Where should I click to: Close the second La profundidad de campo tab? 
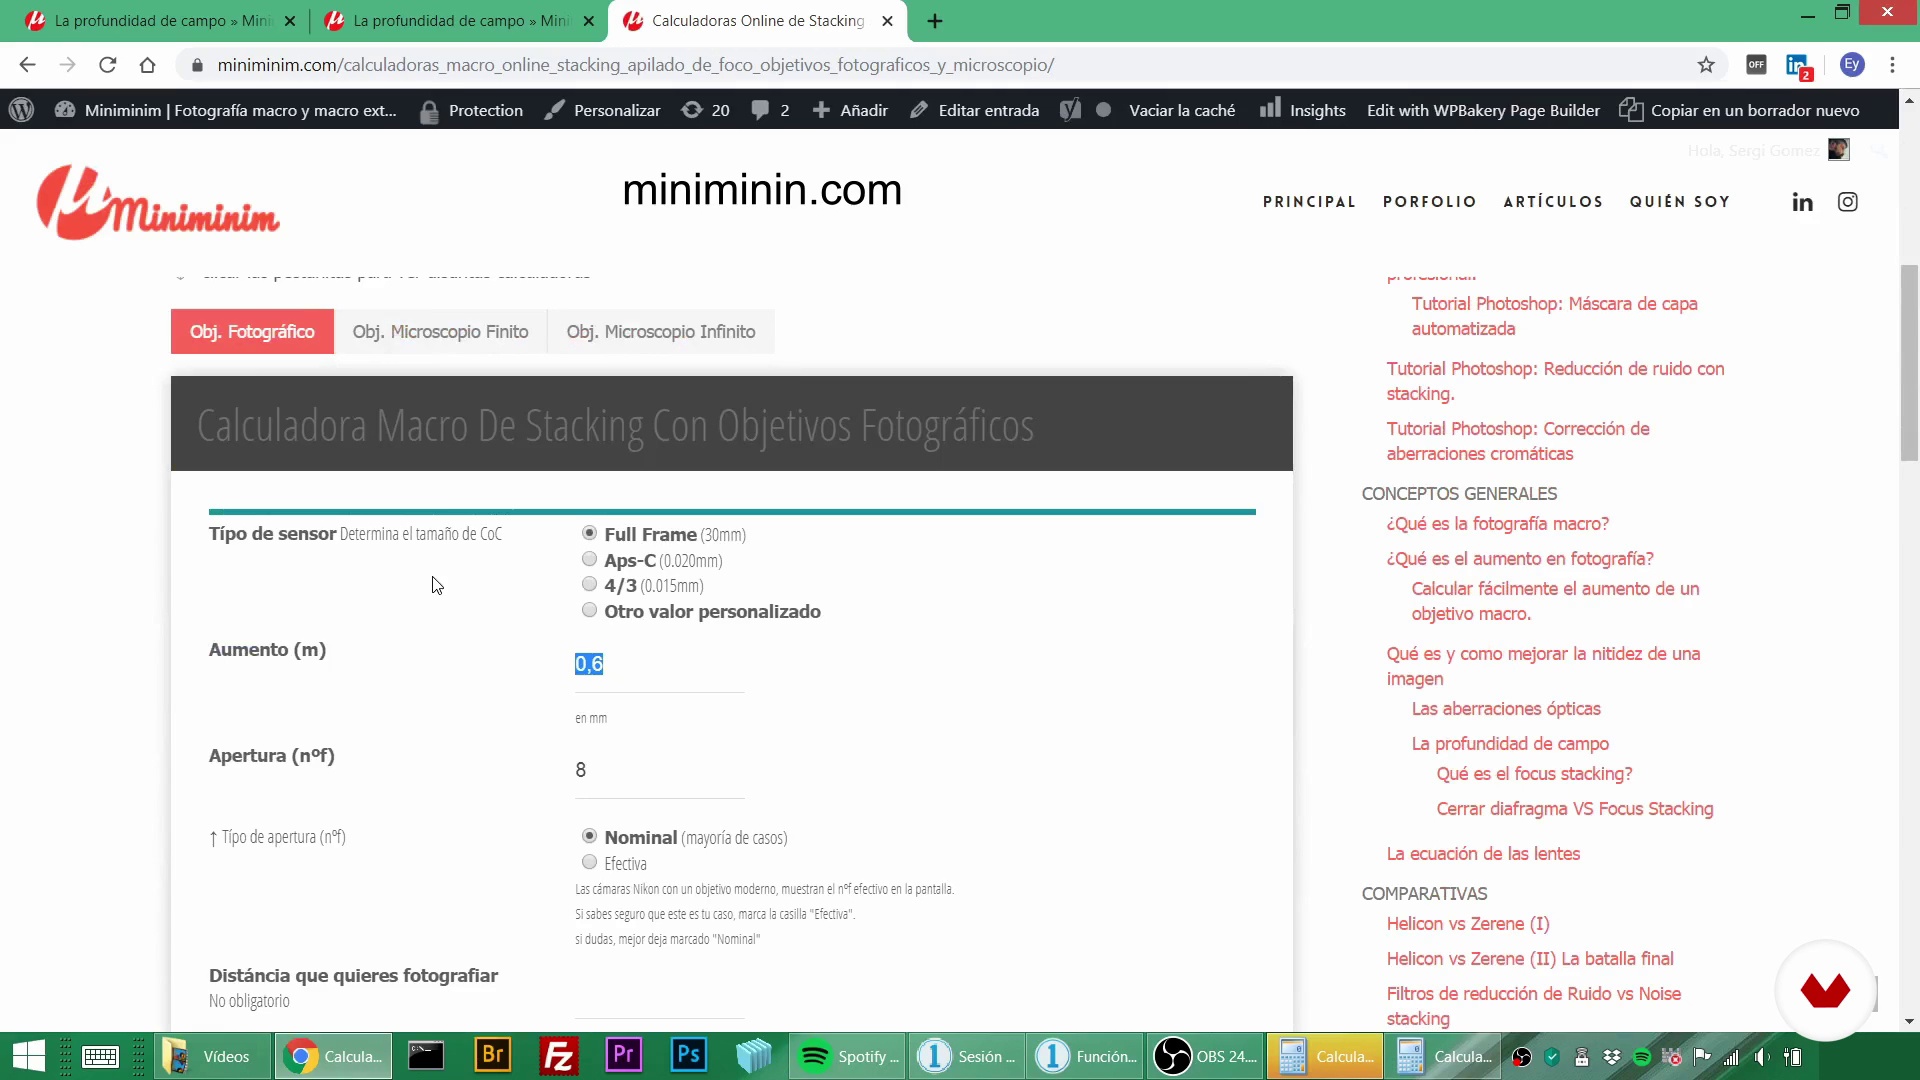(588, 21)
